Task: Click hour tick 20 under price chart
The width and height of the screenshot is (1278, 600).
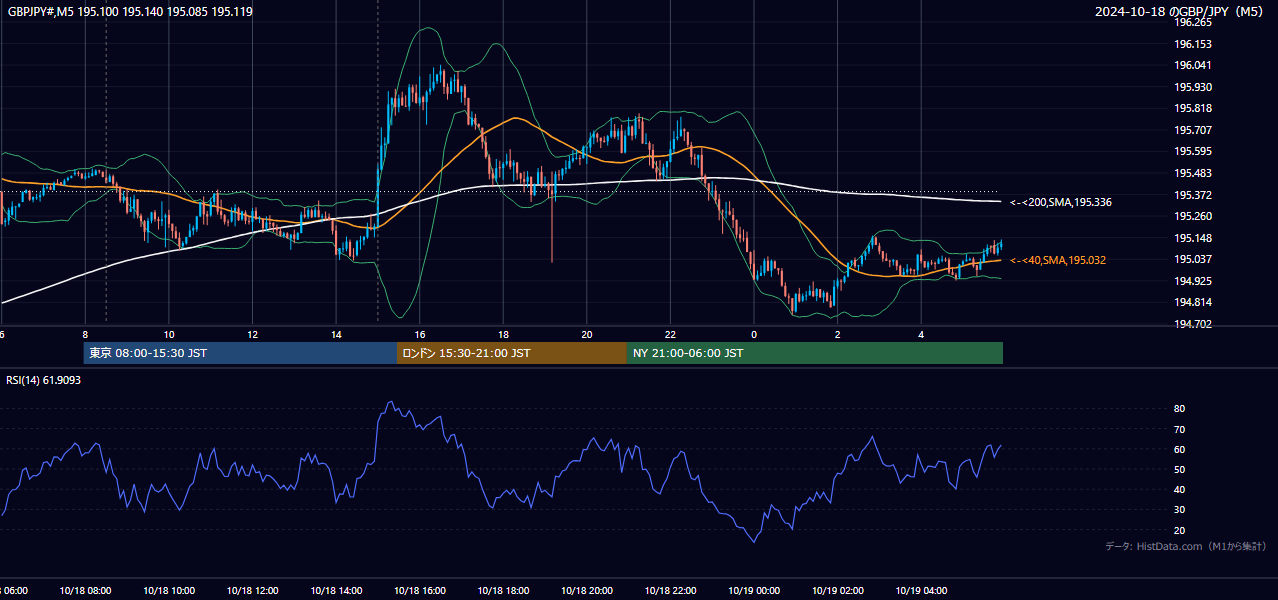Action: [587, 334]
